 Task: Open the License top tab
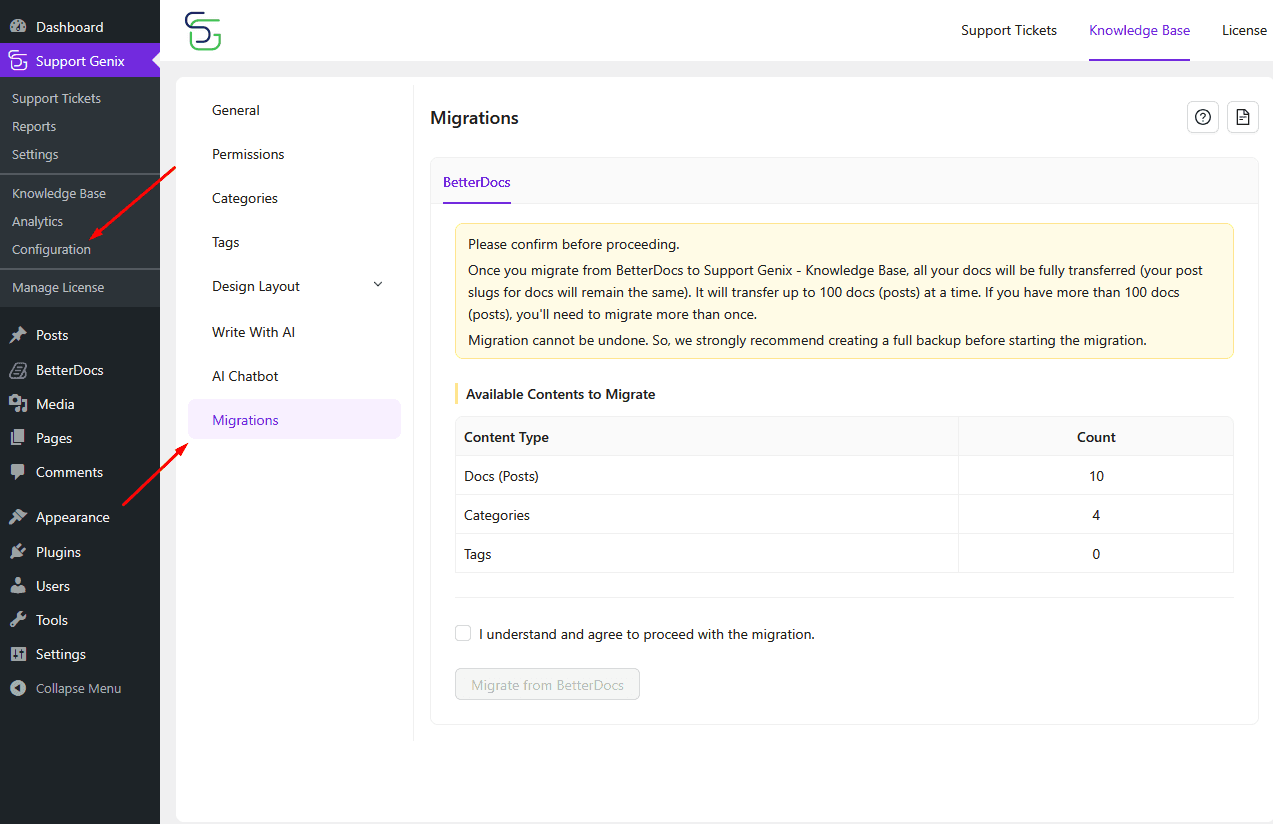[1244, 30]
